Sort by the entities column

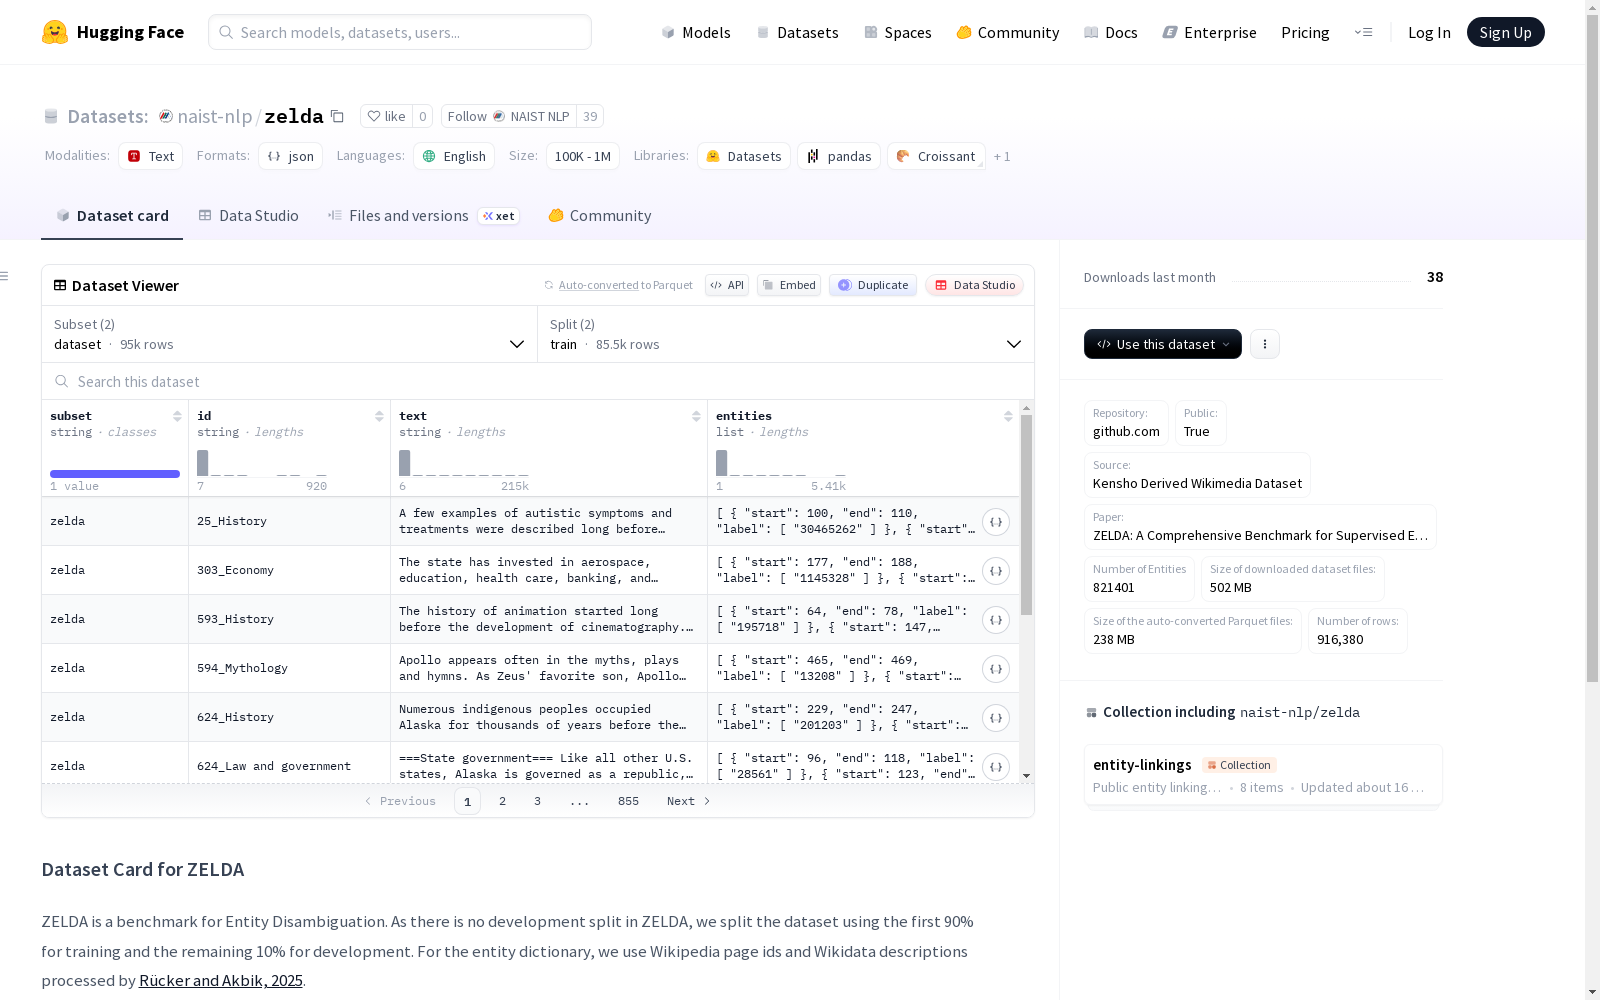click(1008, 416)
